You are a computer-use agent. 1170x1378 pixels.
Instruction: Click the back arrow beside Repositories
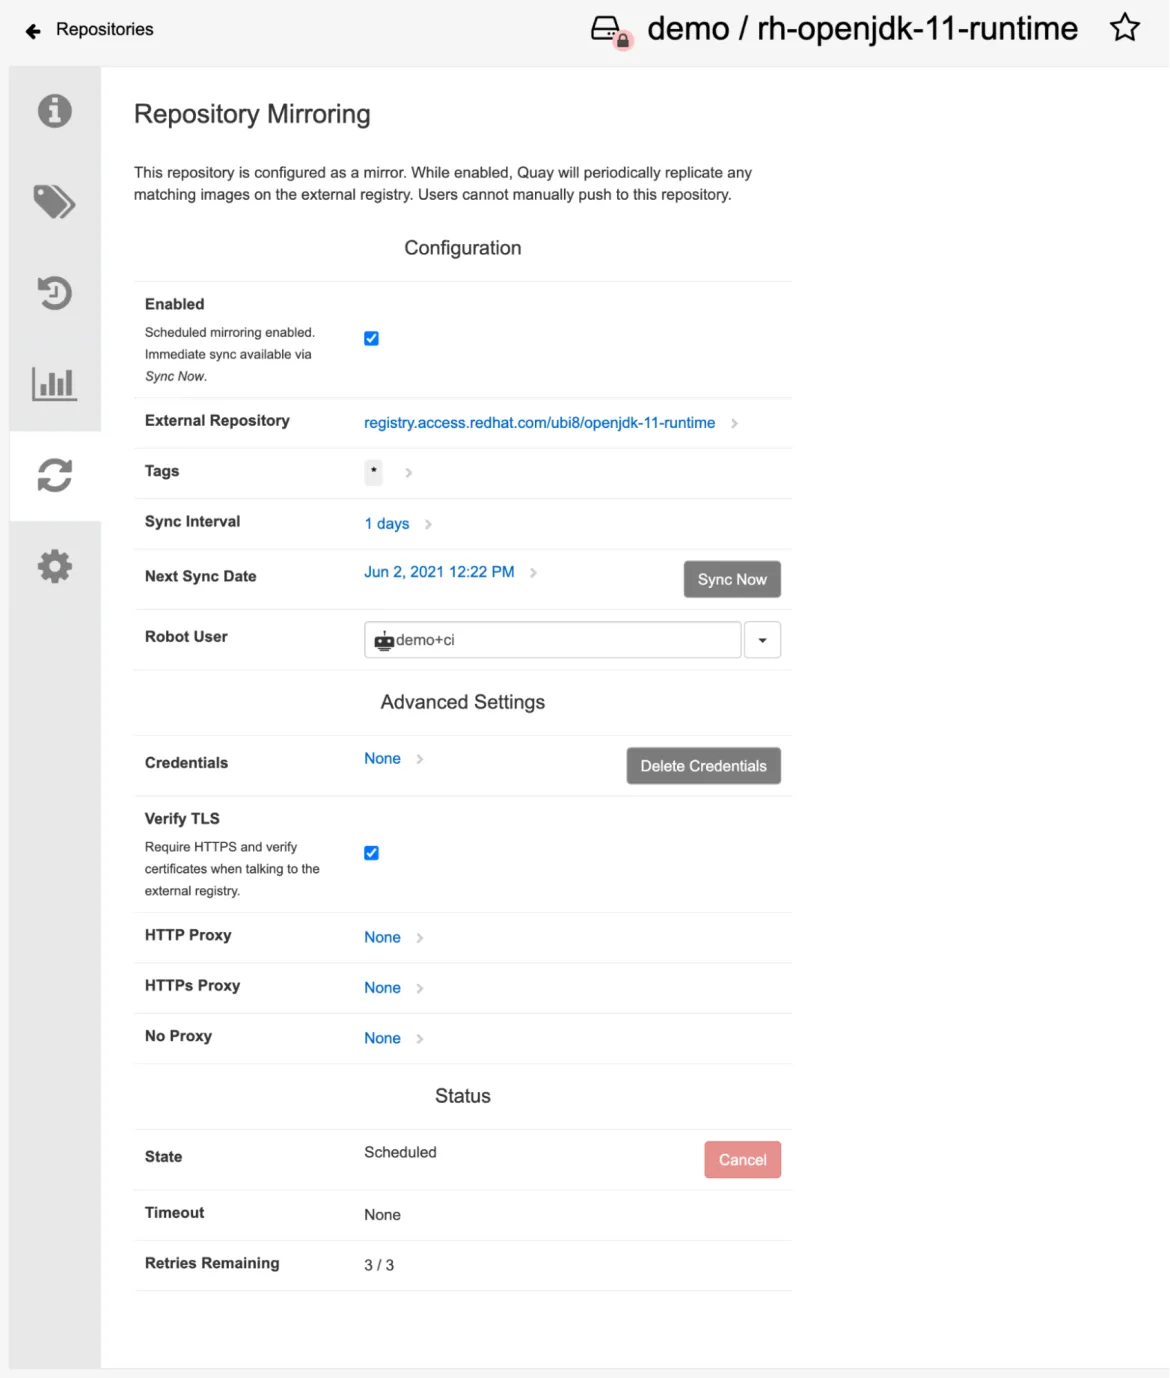coord(31,29)
